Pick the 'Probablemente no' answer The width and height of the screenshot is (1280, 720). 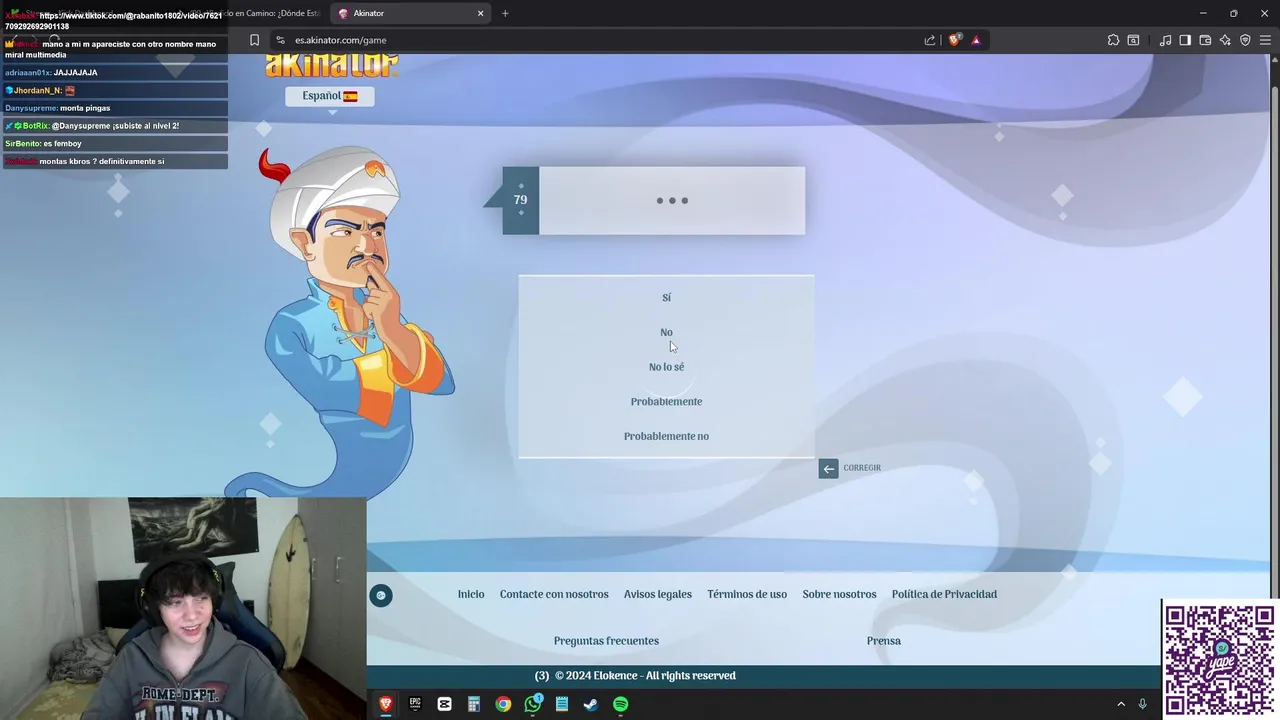pyautogui.click(x=666, y=437)
